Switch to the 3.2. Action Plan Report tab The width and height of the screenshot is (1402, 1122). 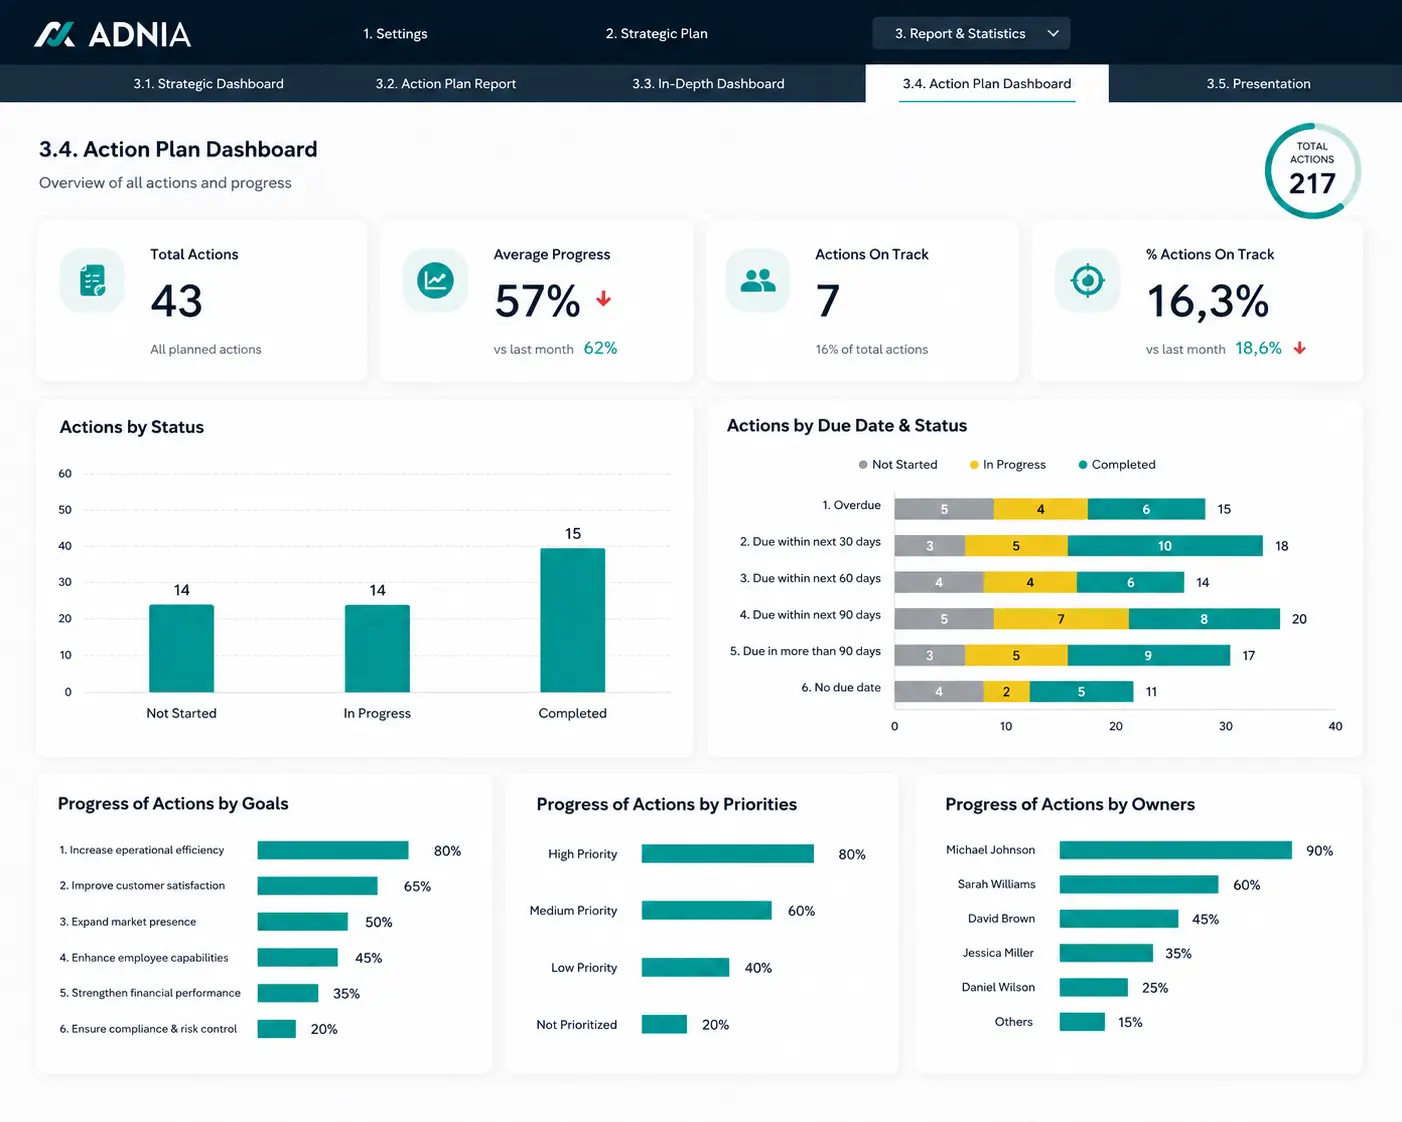click(x=446, y=84)
